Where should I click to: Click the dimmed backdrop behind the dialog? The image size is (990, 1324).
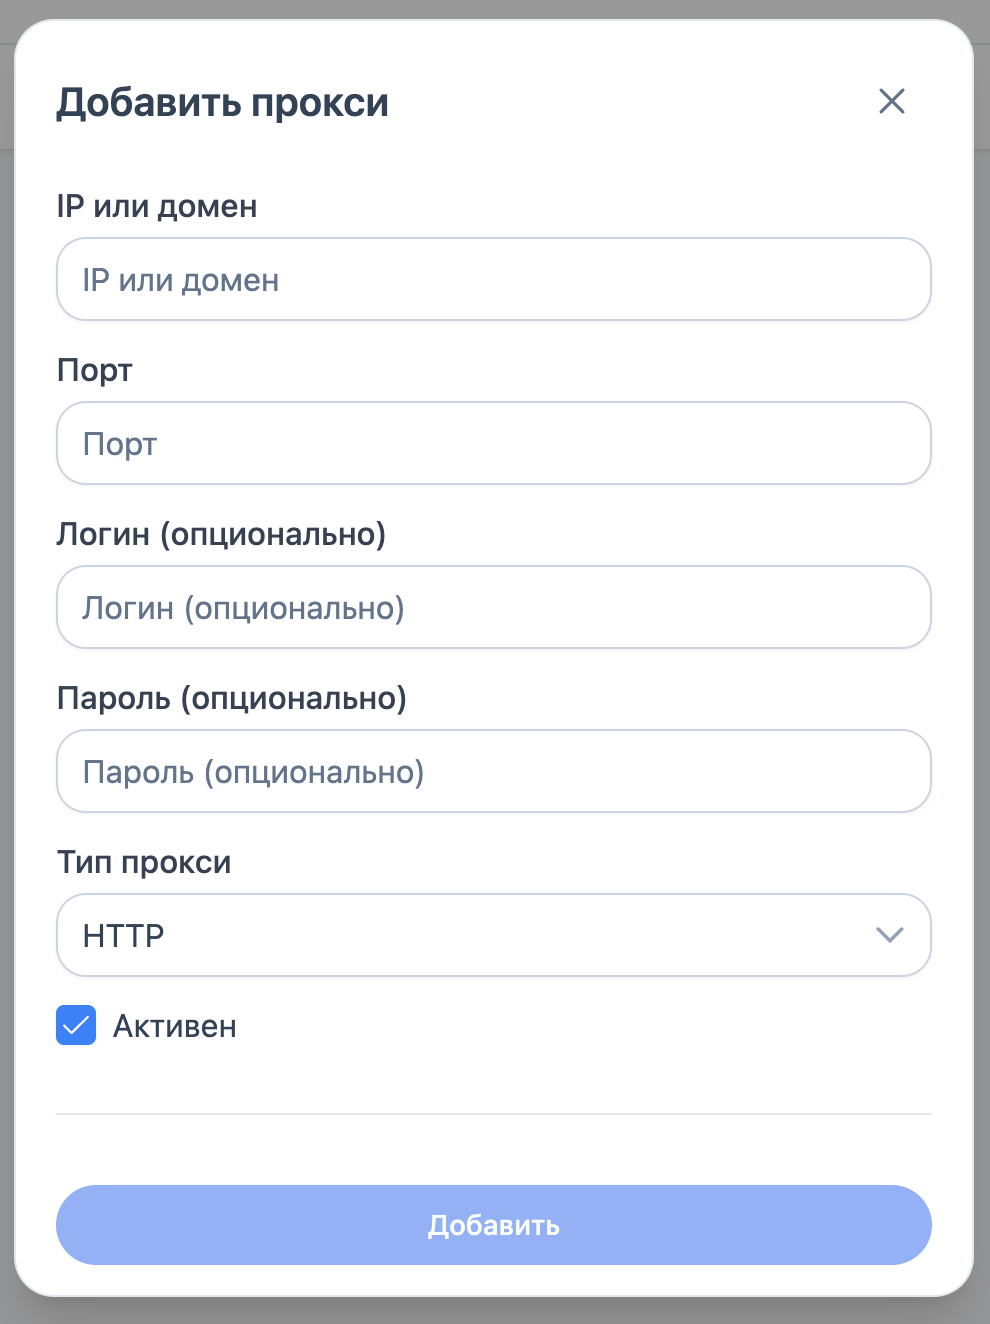coord(982,700)
